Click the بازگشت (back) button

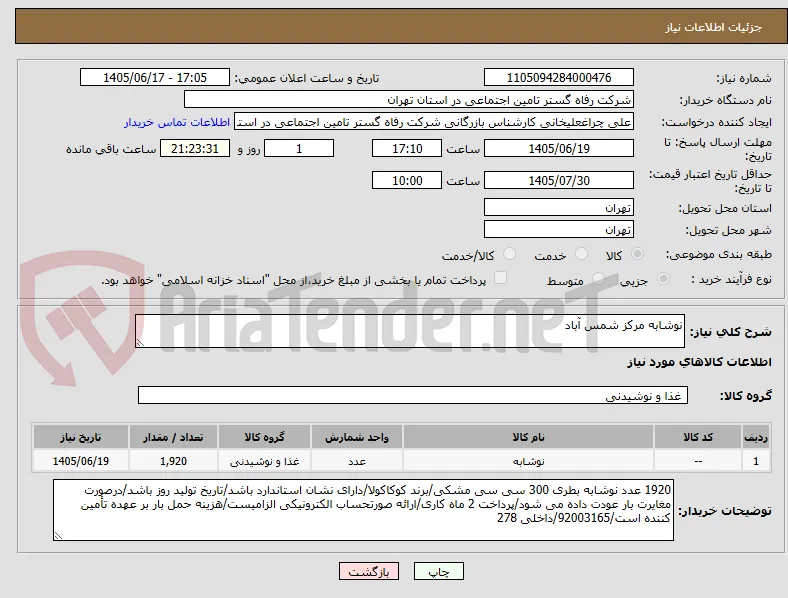369,571
